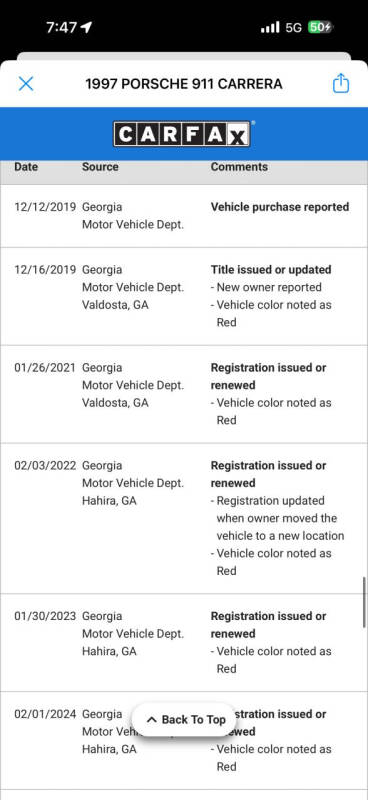Tap the 02/01/2024 date entry
Image resolution: width=368 pixels, height=800 pixels.
45,714
